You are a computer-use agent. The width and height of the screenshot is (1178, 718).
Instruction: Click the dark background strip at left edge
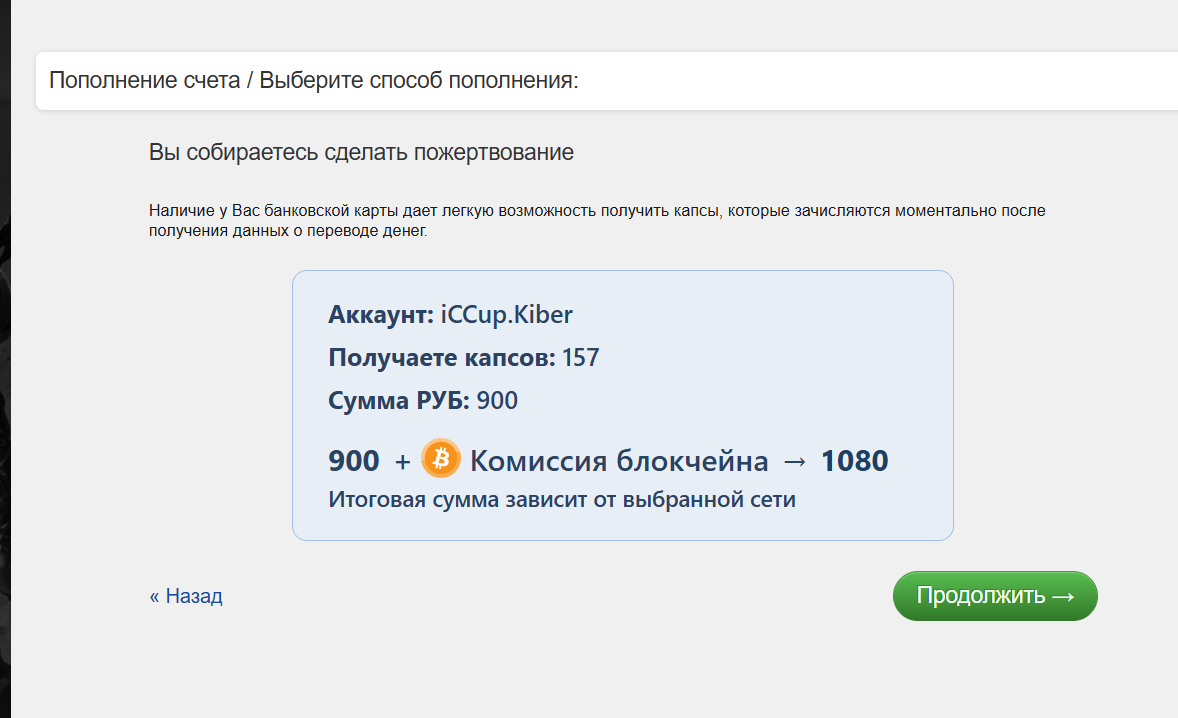[x=5, y=359]
